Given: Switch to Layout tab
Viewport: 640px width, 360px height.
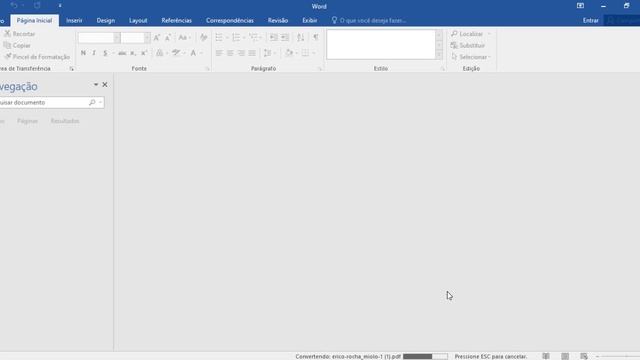Looking at the screenshot, I should 138,20.
